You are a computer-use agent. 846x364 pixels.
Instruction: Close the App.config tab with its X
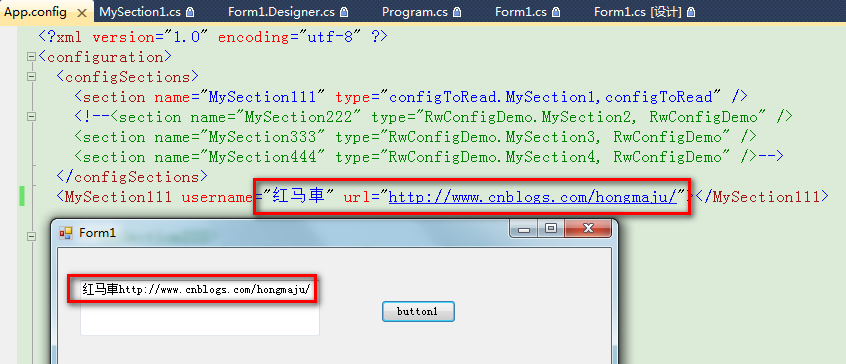(x=82, y=12)
